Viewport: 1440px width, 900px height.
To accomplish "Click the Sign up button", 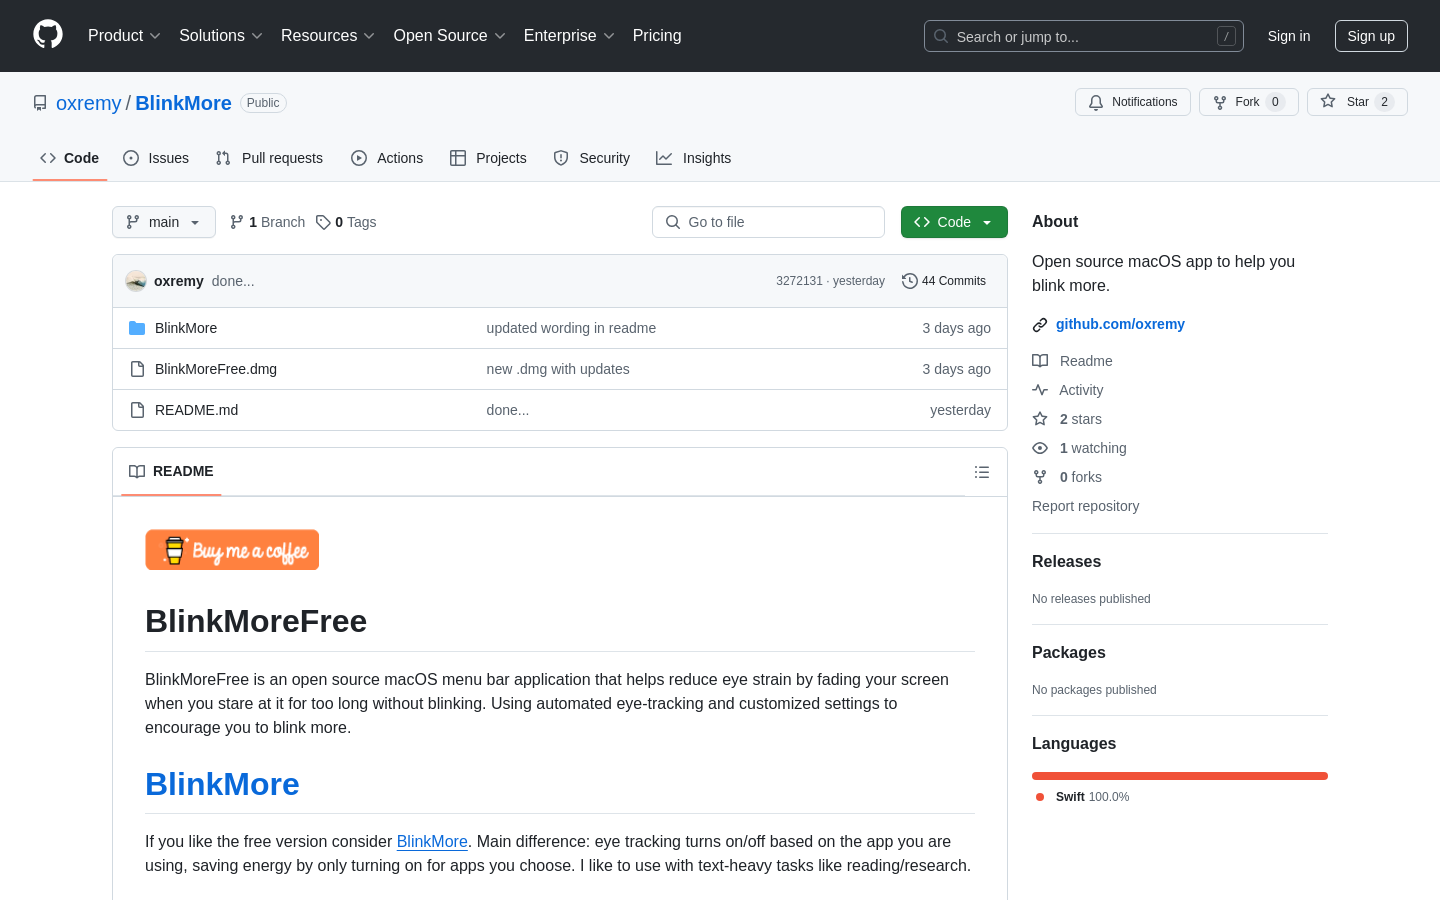I will (1371, 36).
